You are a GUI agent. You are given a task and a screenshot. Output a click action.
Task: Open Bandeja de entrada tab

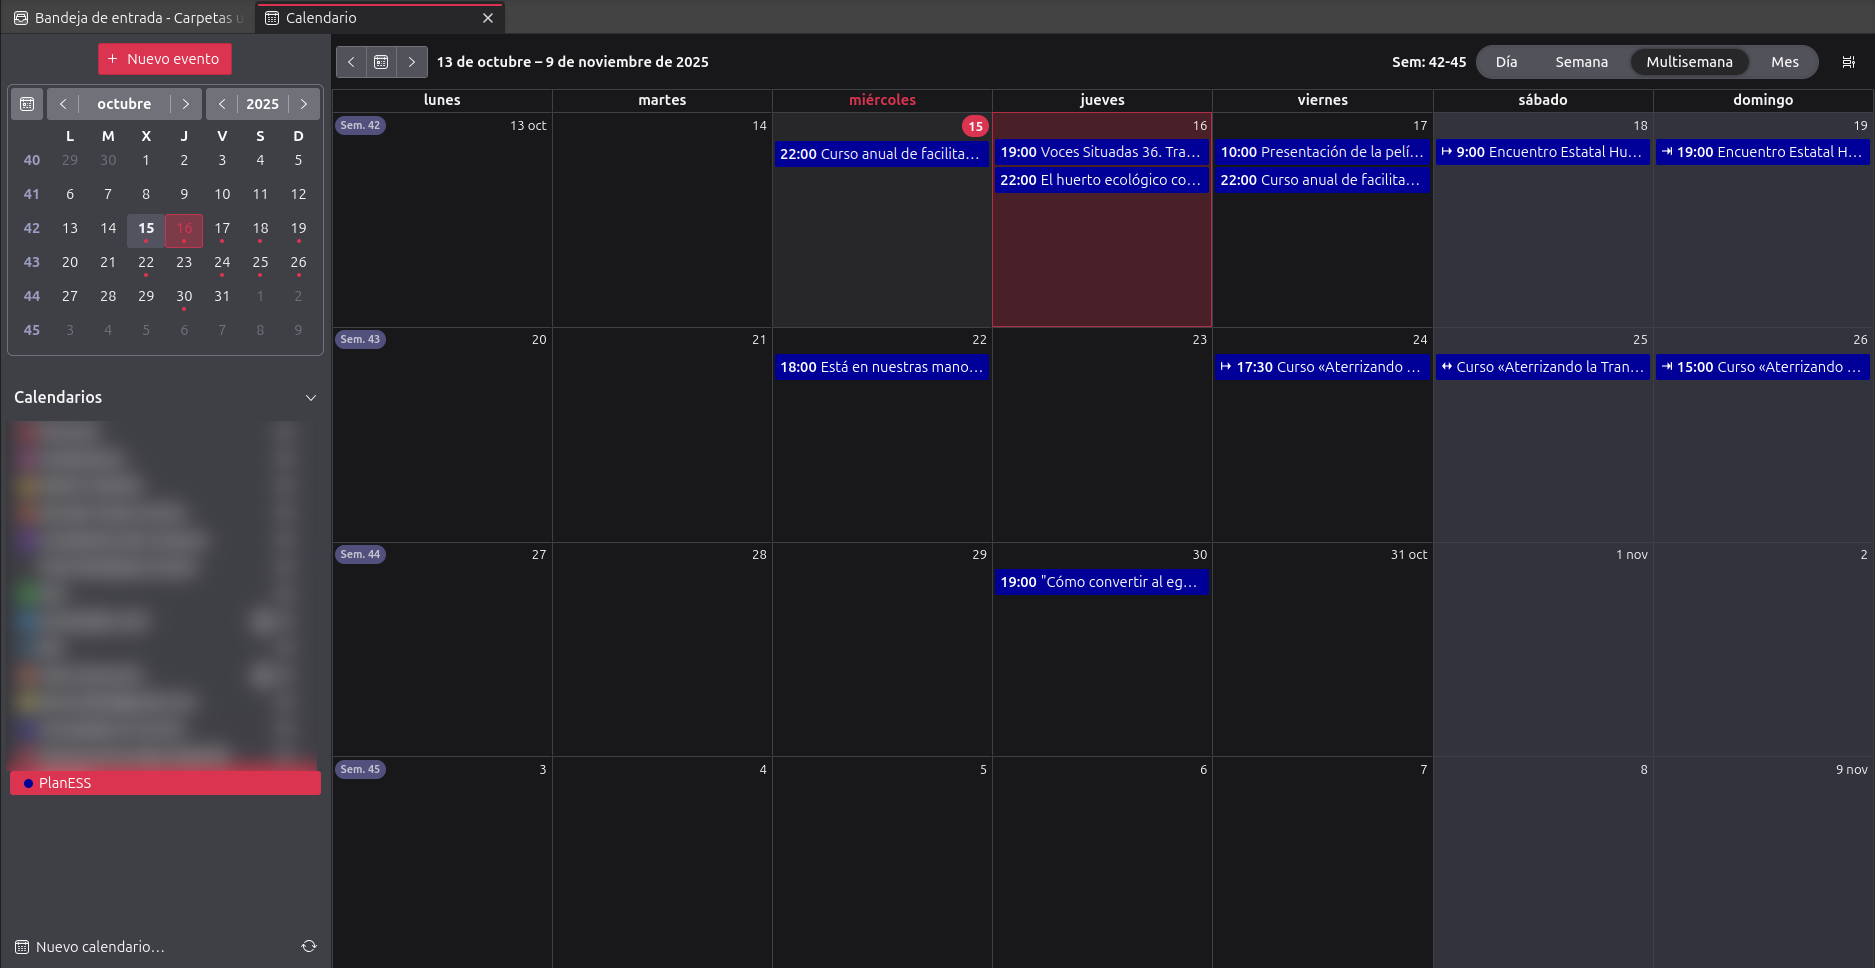coord(130,18)
